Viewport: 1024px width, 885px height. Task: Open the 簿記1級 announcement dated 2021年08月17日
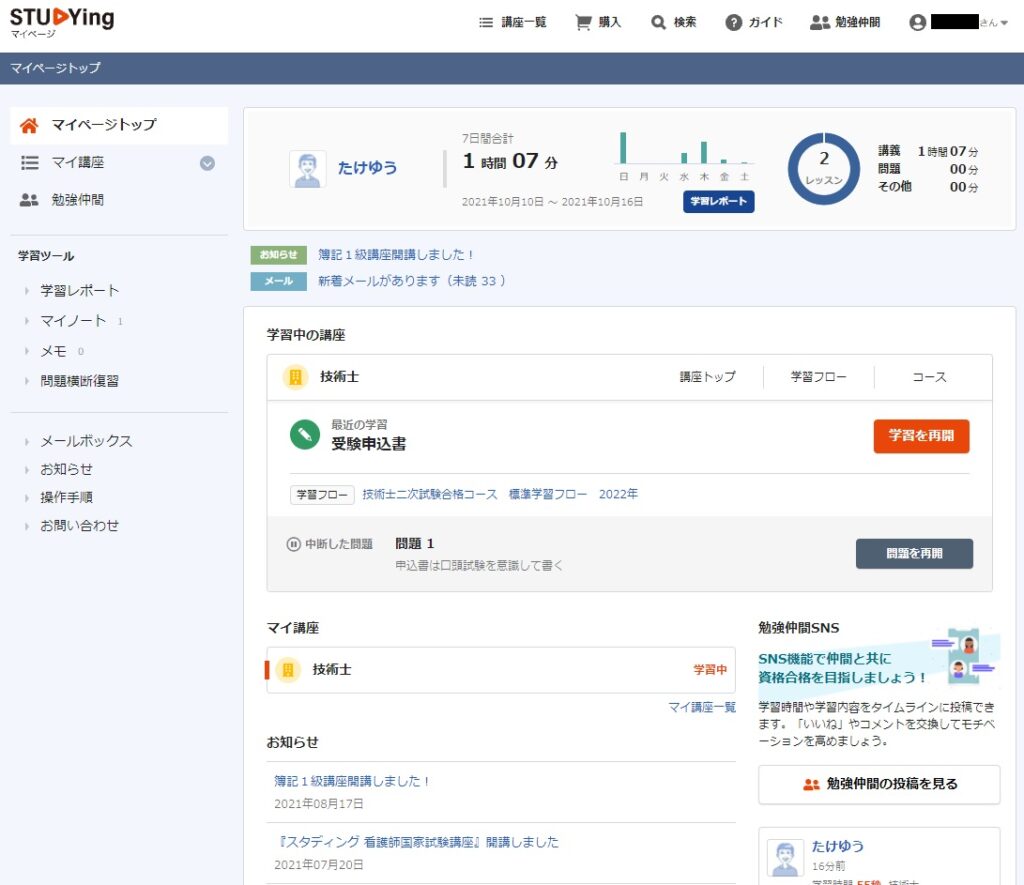[x=351, y=781]
